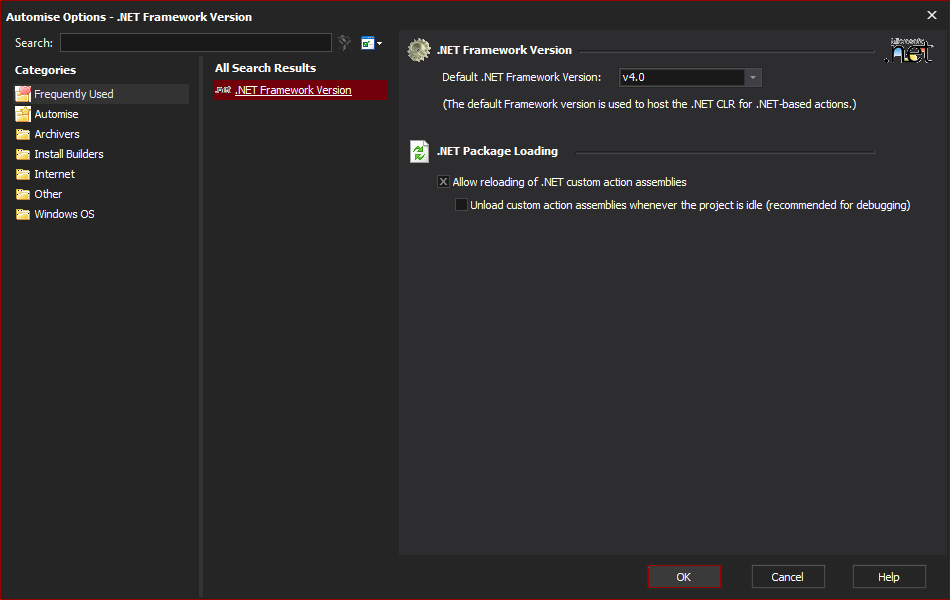Open the Other category
The height and width of the screenshot is (600, 950).
click(48, 194)
